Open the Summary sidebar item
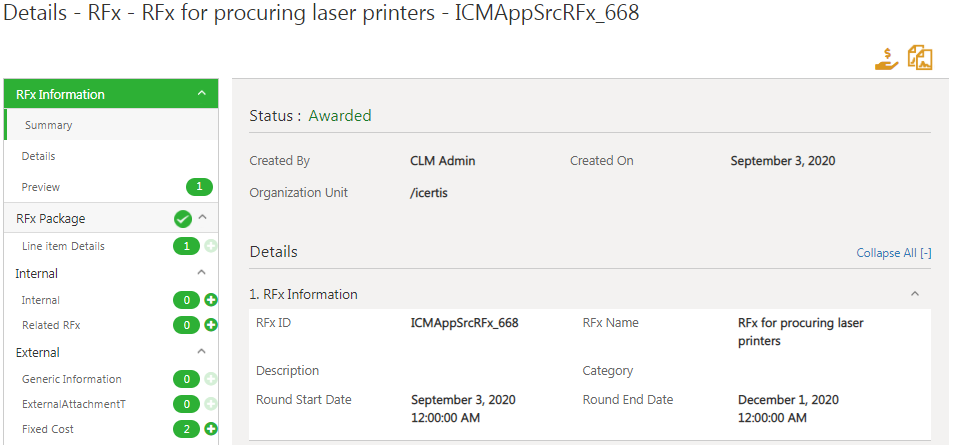953x445 pixels. point(48,125)
